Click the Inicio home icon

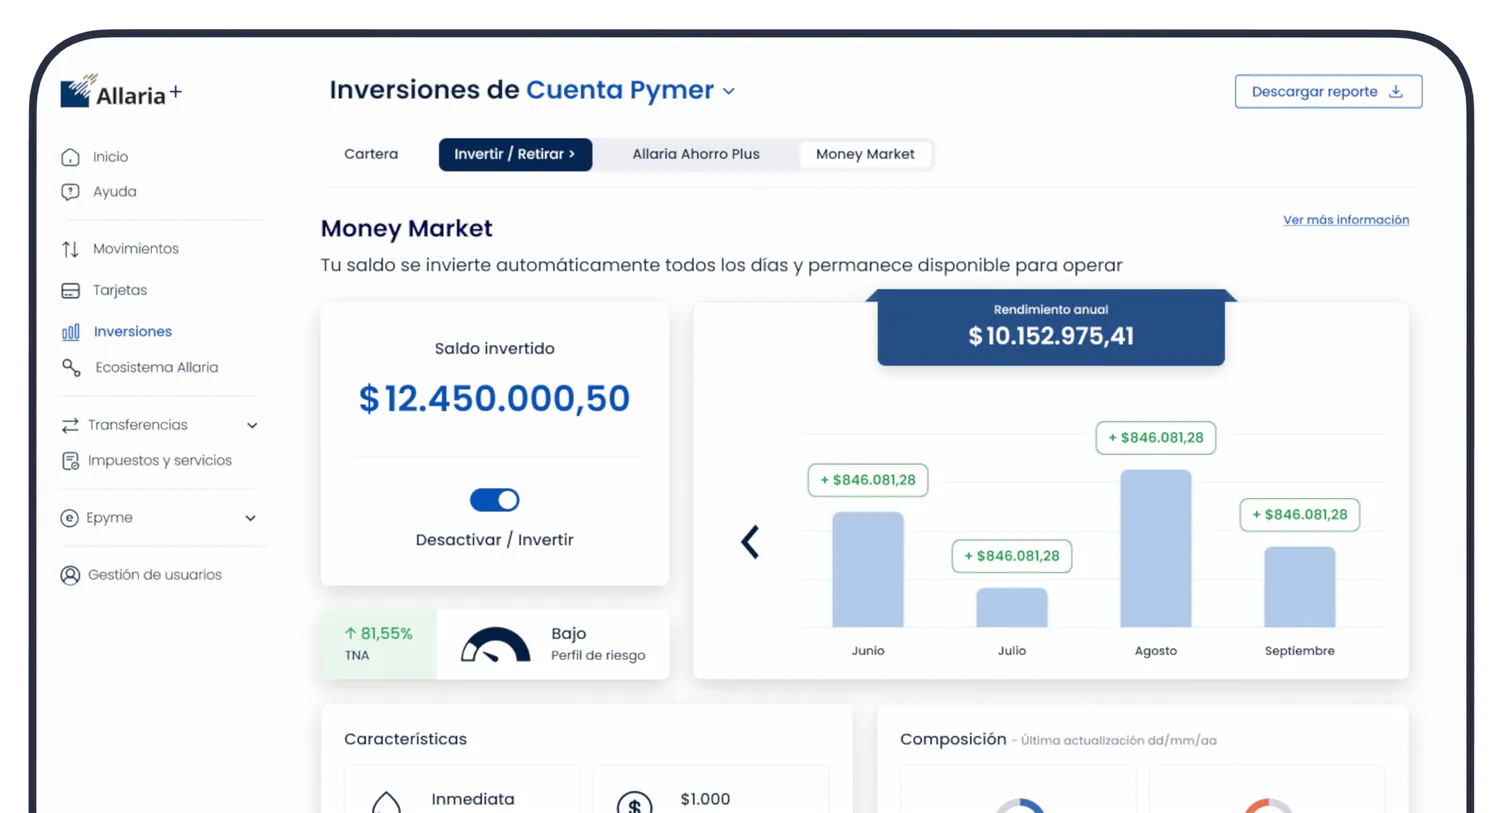[x=70, y=157]
